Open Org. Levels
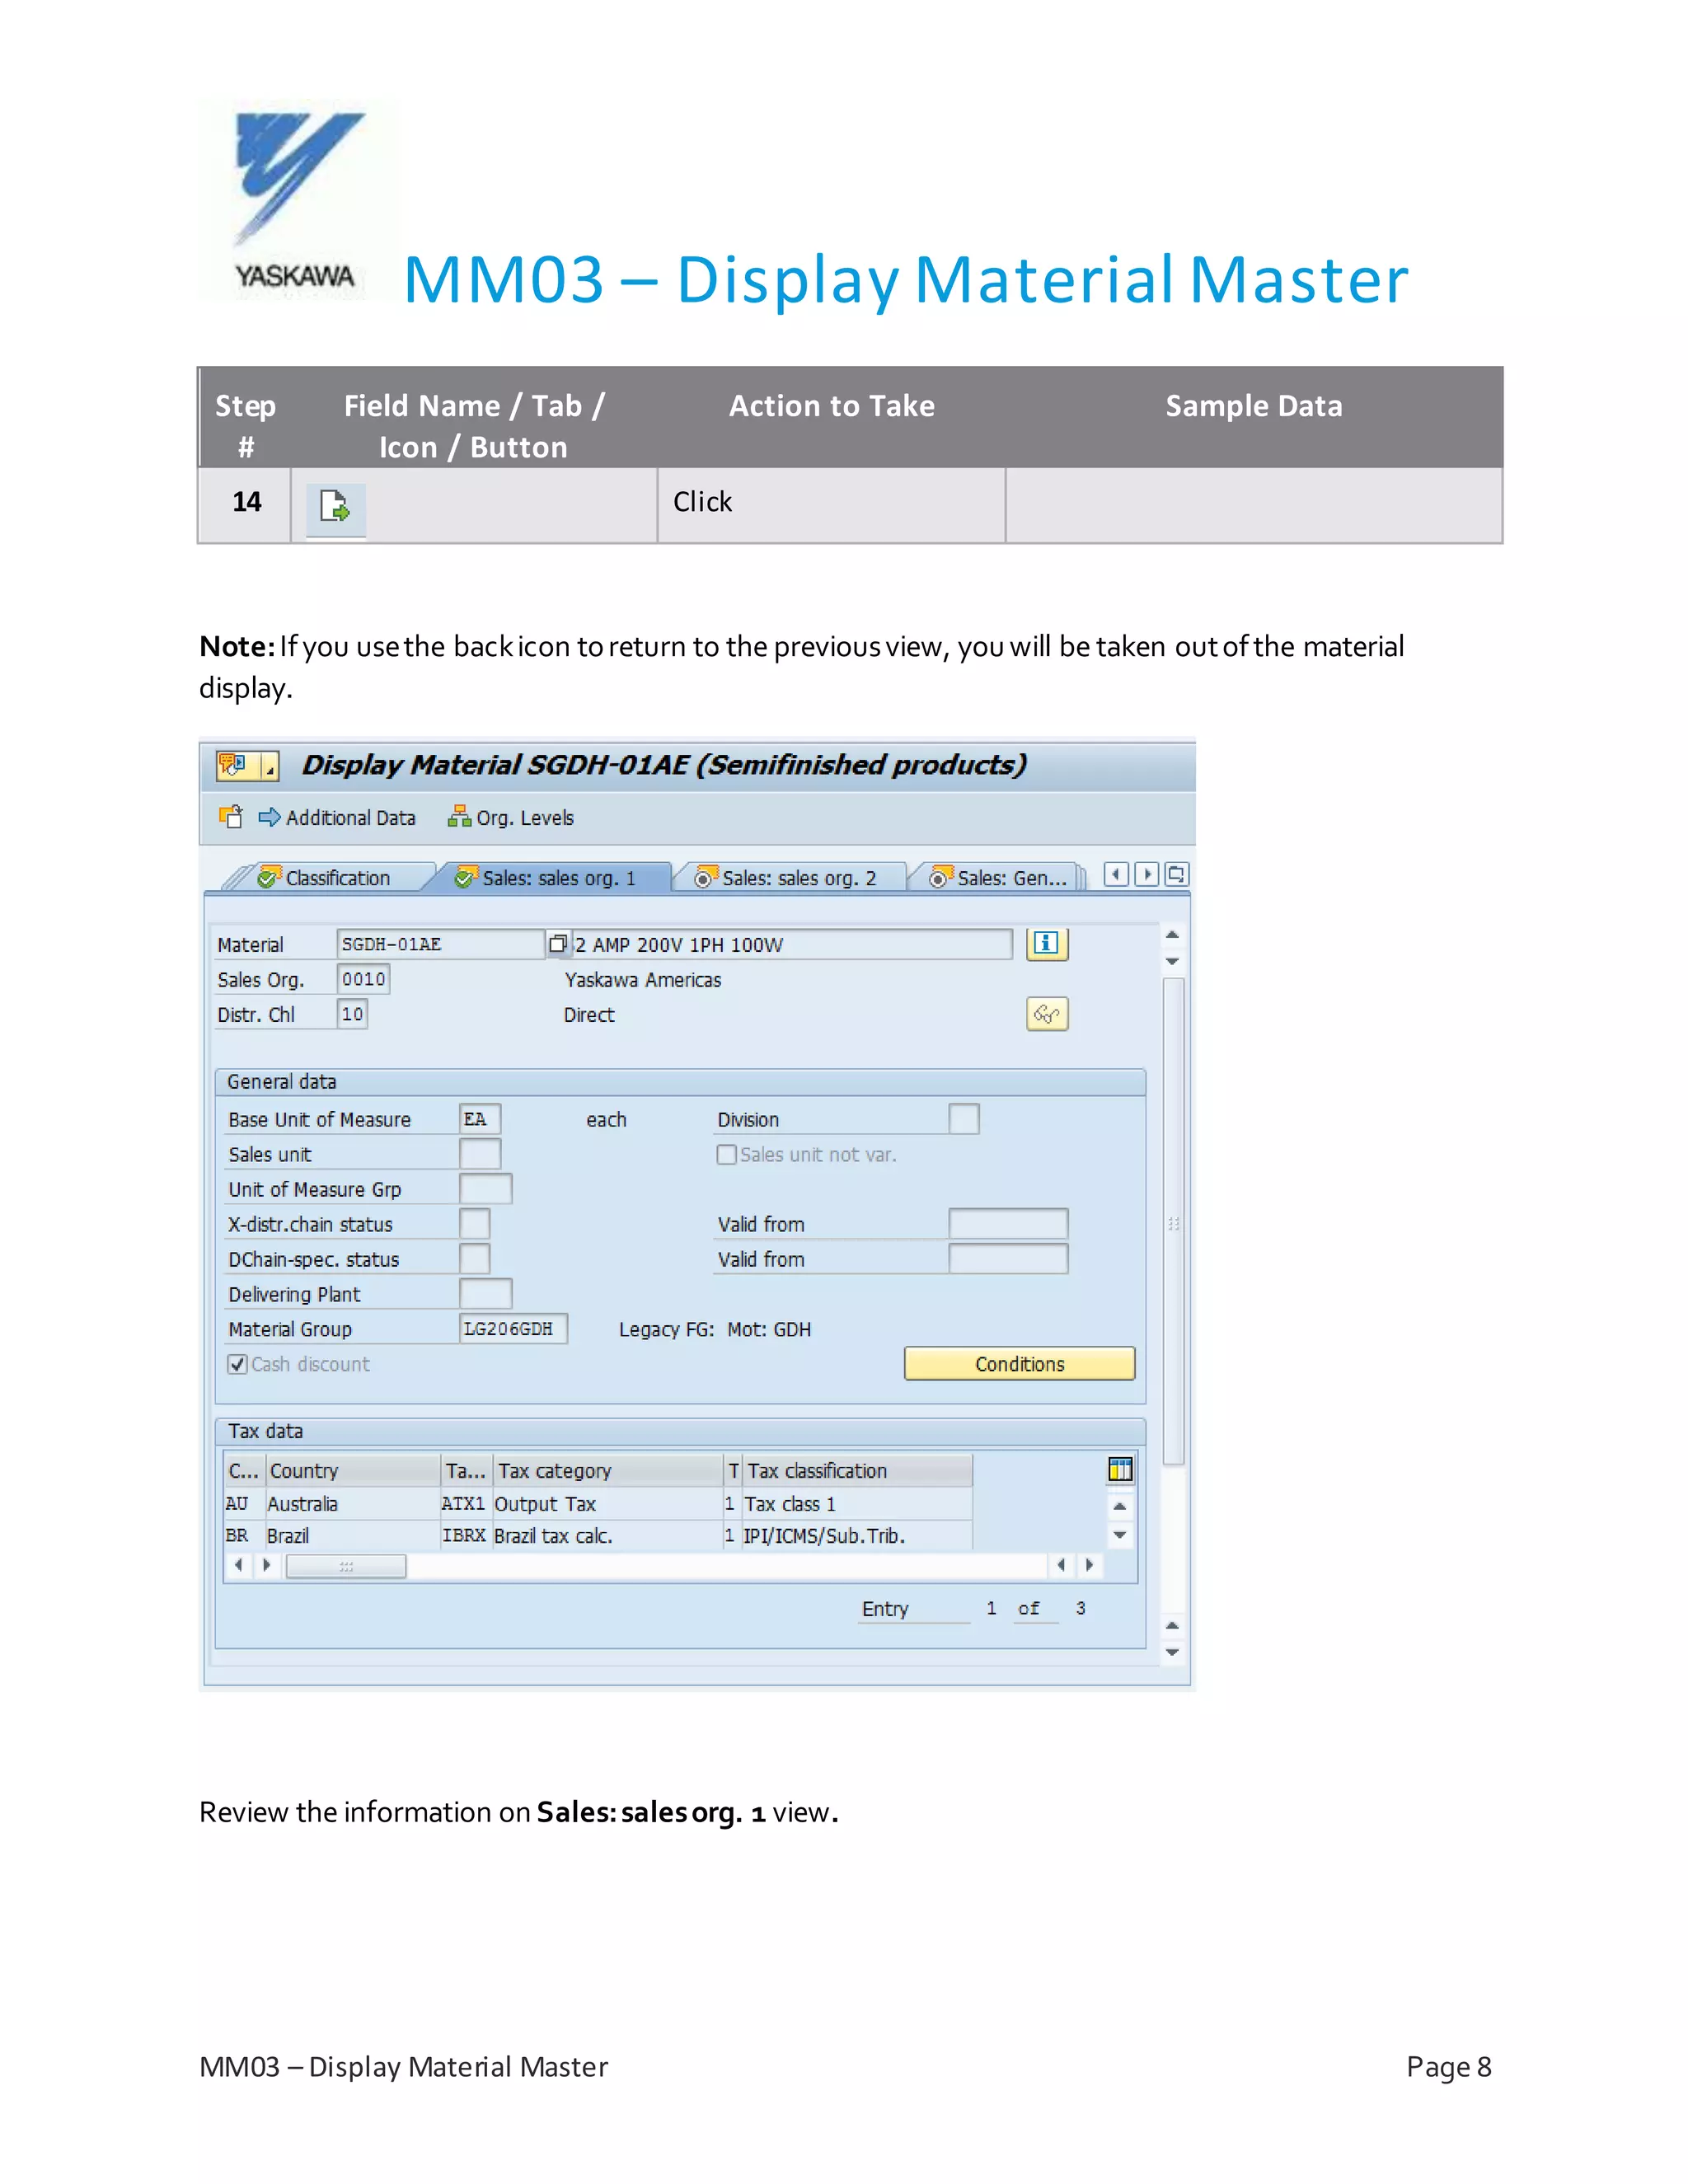 pos(511,818)
